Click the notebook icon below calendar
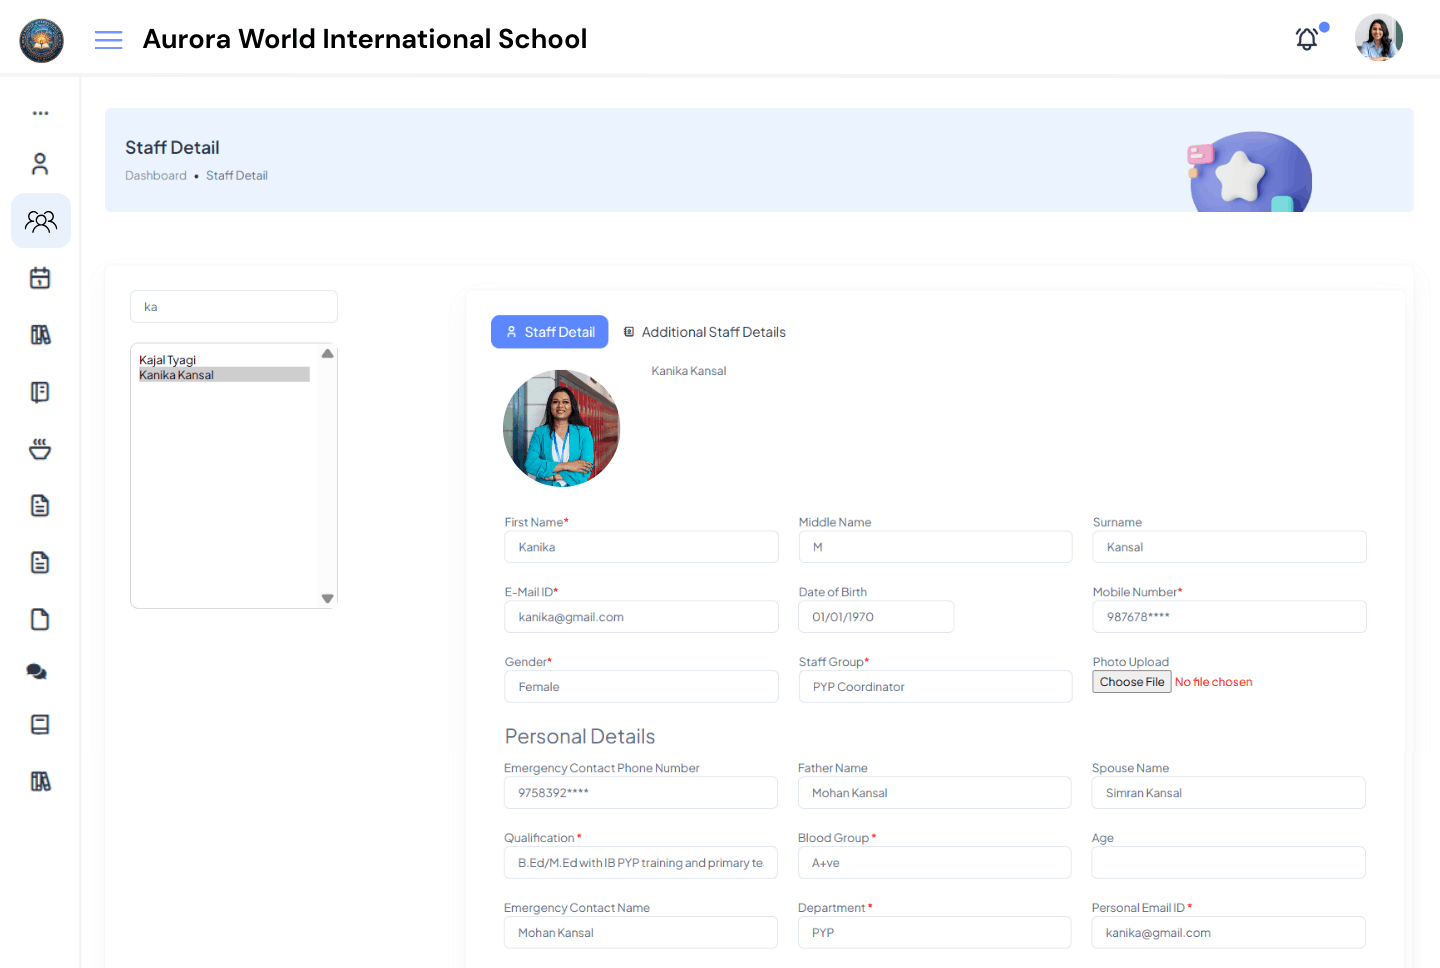1440x968 pixels. pos(40,391)
